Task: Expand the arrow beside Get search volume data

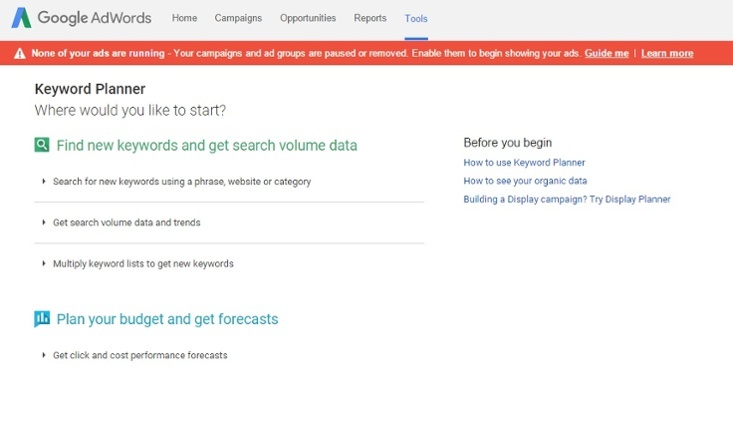Action: [43, 223]
